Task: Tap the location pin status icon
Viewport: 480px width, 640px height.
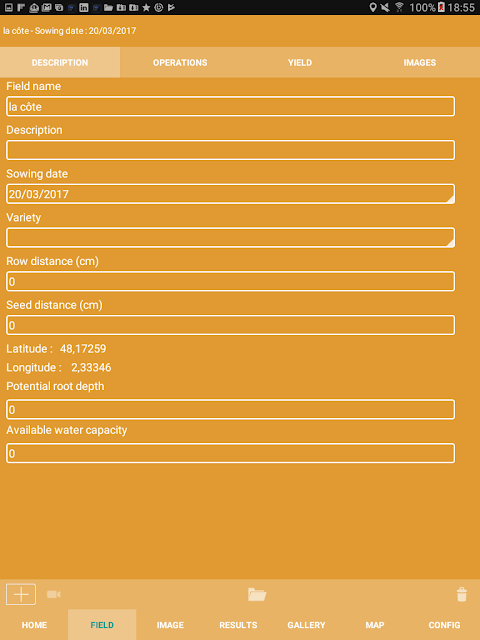Action: (x=372, y=7)
